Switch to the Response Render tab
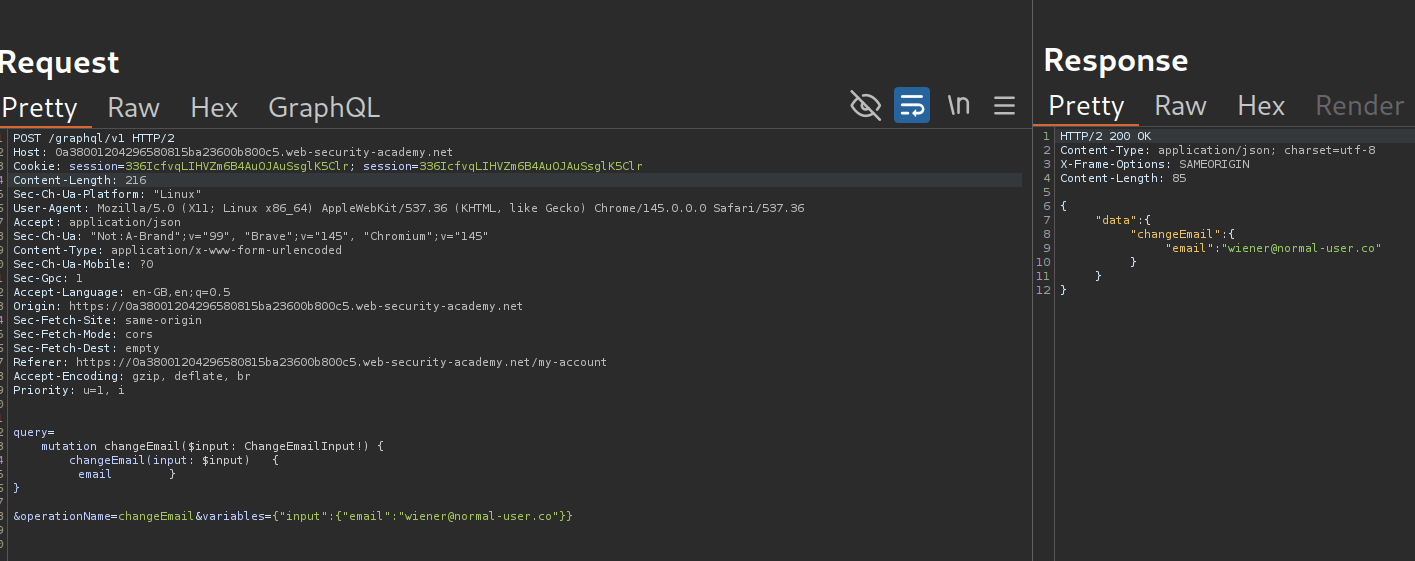 1359,105
